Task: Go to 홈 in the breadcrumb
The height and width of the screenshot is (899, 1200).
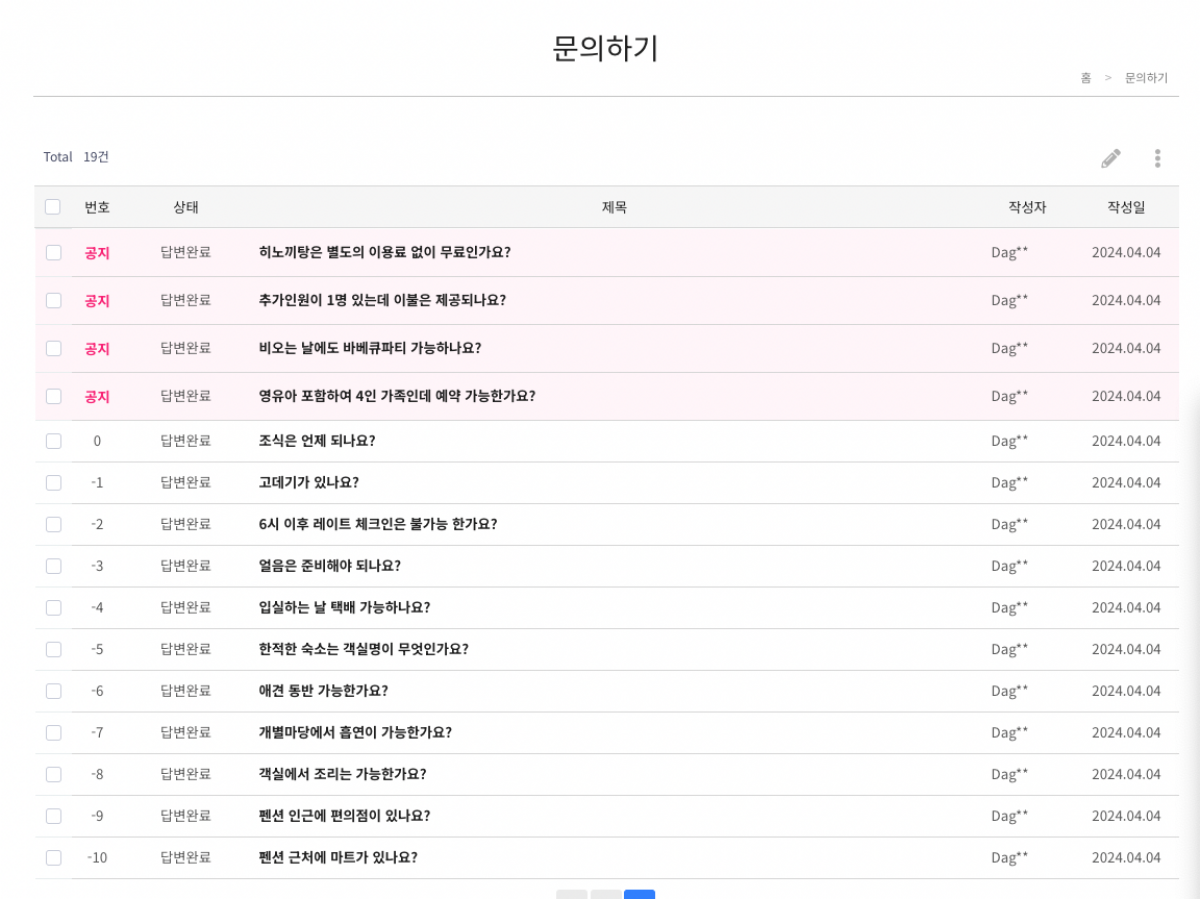Action: (1085, 78)
